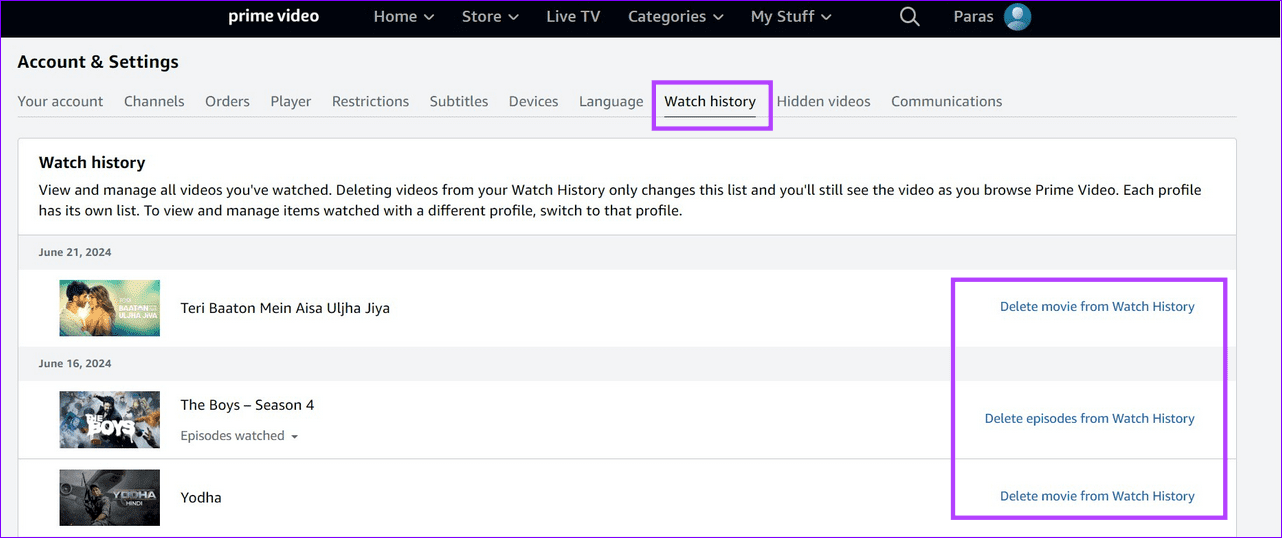Go to Live TV
Image resolution: width=1282 pixels, height=538 pixels.
[575, 17]
